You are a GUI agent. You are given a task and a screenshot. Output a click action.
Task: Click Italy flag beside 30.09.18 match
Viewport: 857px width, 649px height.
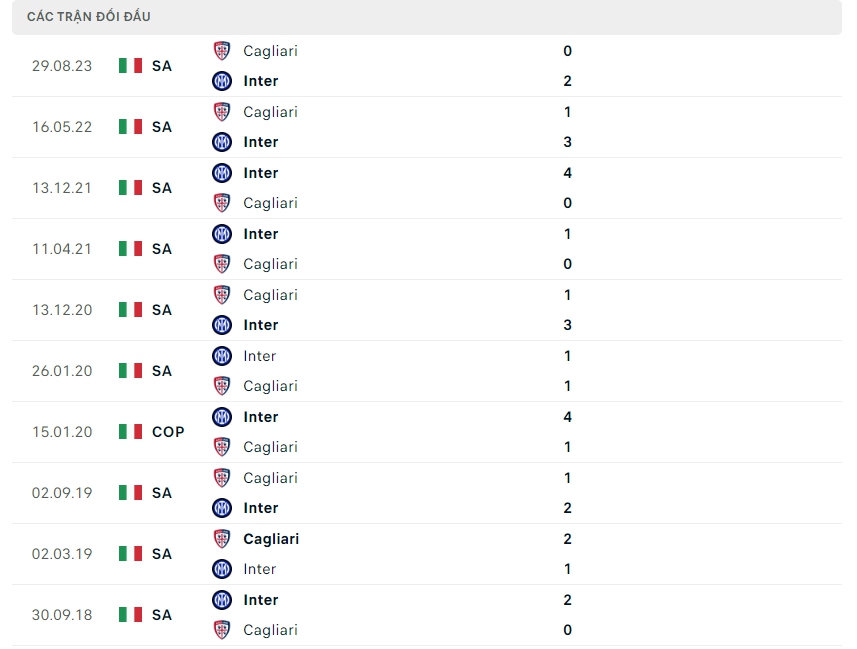(x=130, y=615)
